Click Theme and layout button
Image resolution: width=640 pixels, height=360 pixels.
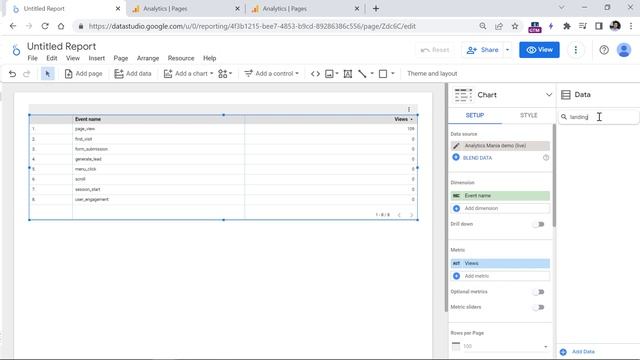[x=432, y=74]
